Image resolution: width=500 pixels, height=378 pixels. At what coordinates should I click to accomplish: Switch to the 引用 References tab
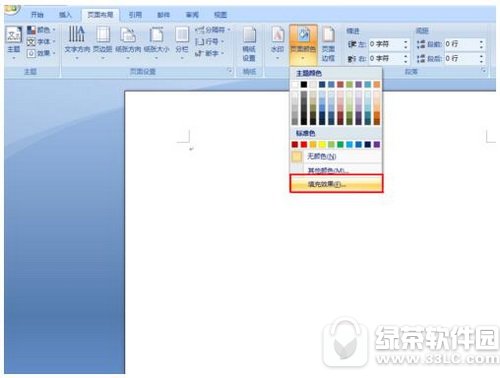point(135,15)
